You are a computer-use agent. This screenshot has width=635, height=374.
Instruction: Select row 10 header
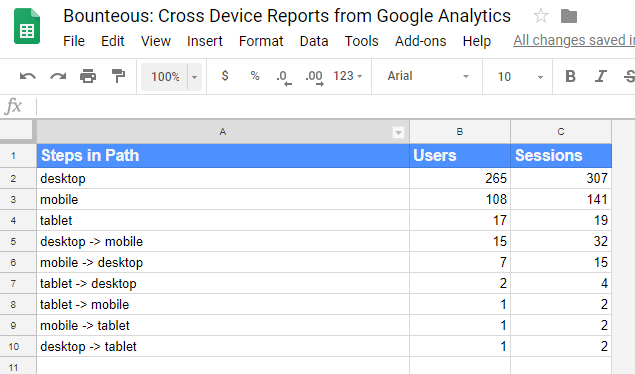point(18,347)
